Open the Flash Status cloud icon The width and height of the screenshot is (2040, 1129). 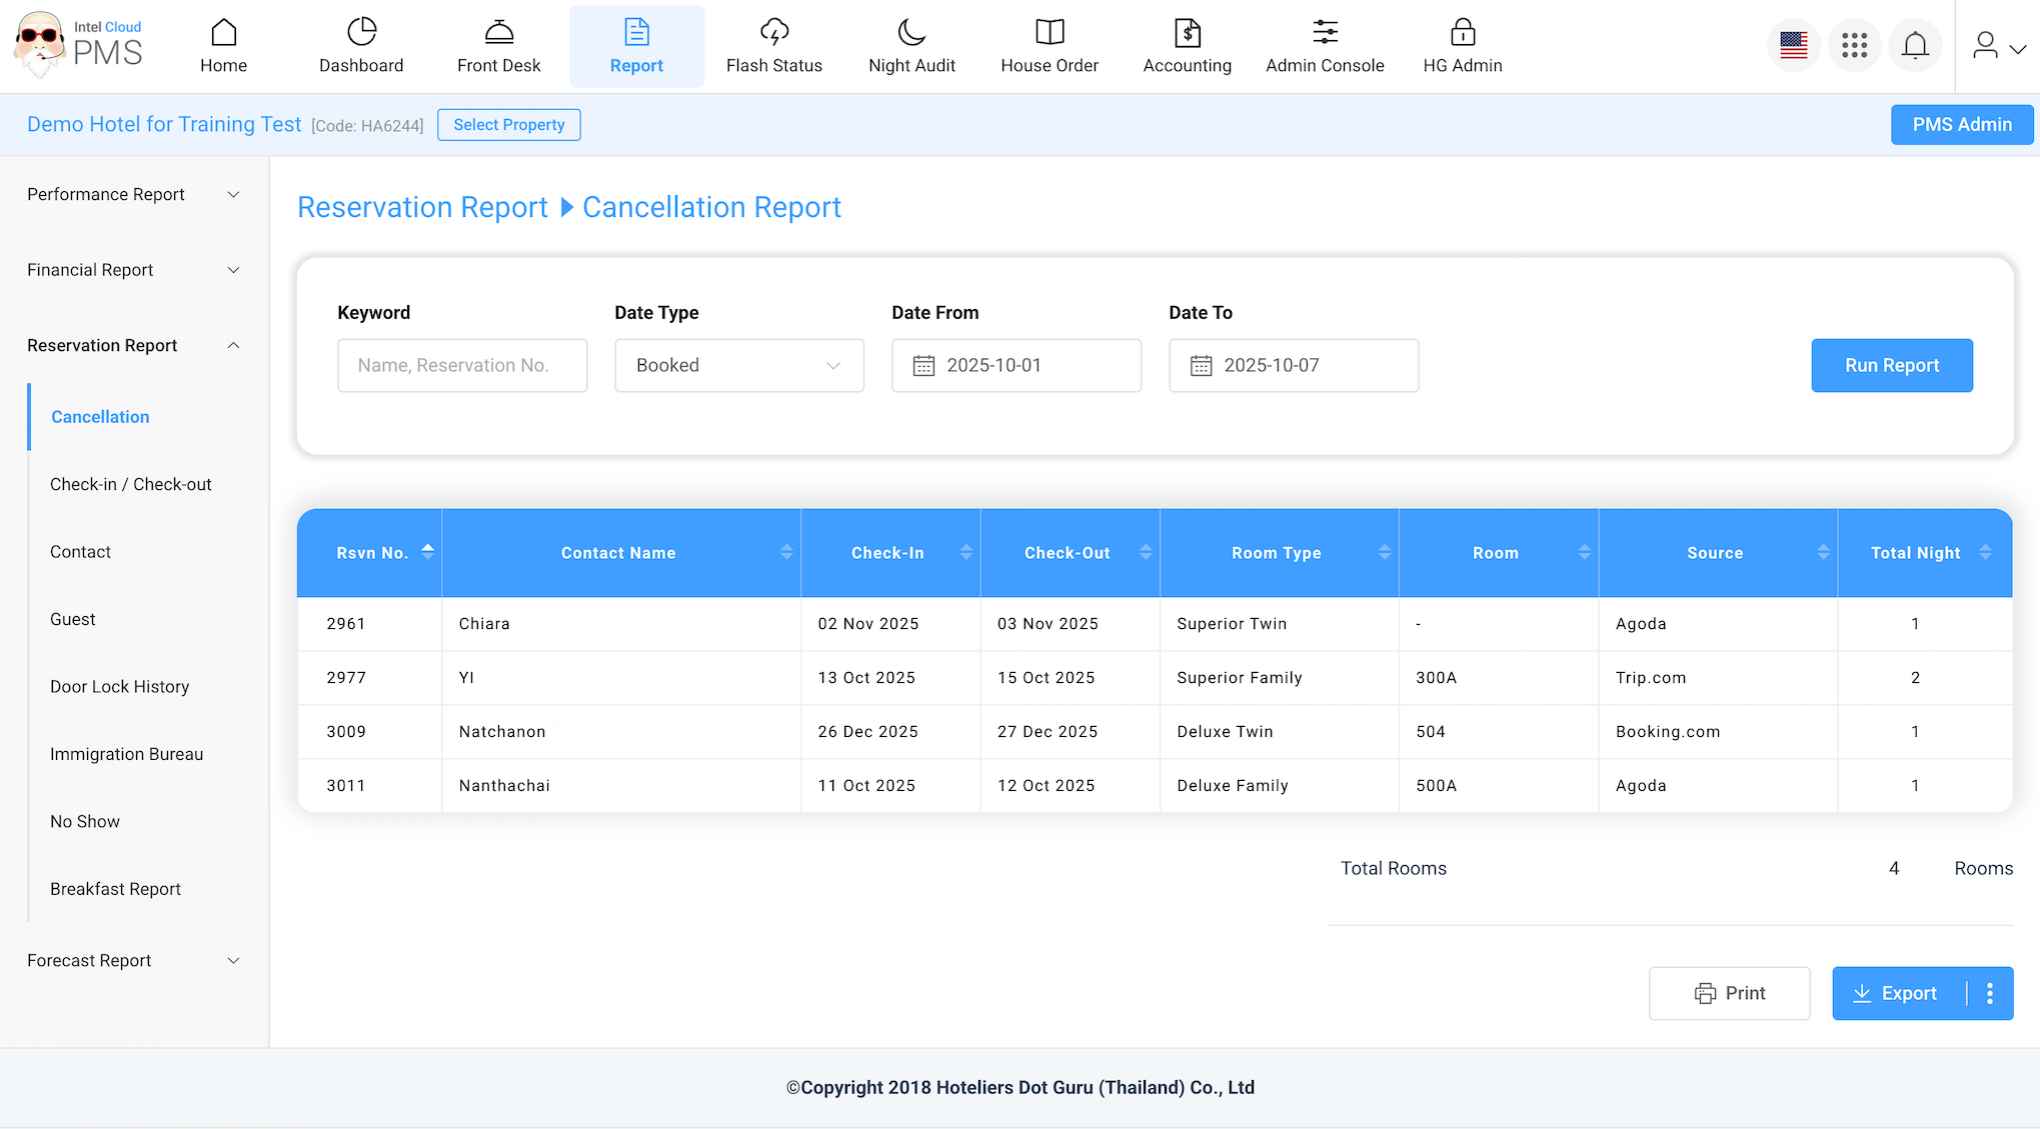[x=773, y=34]
